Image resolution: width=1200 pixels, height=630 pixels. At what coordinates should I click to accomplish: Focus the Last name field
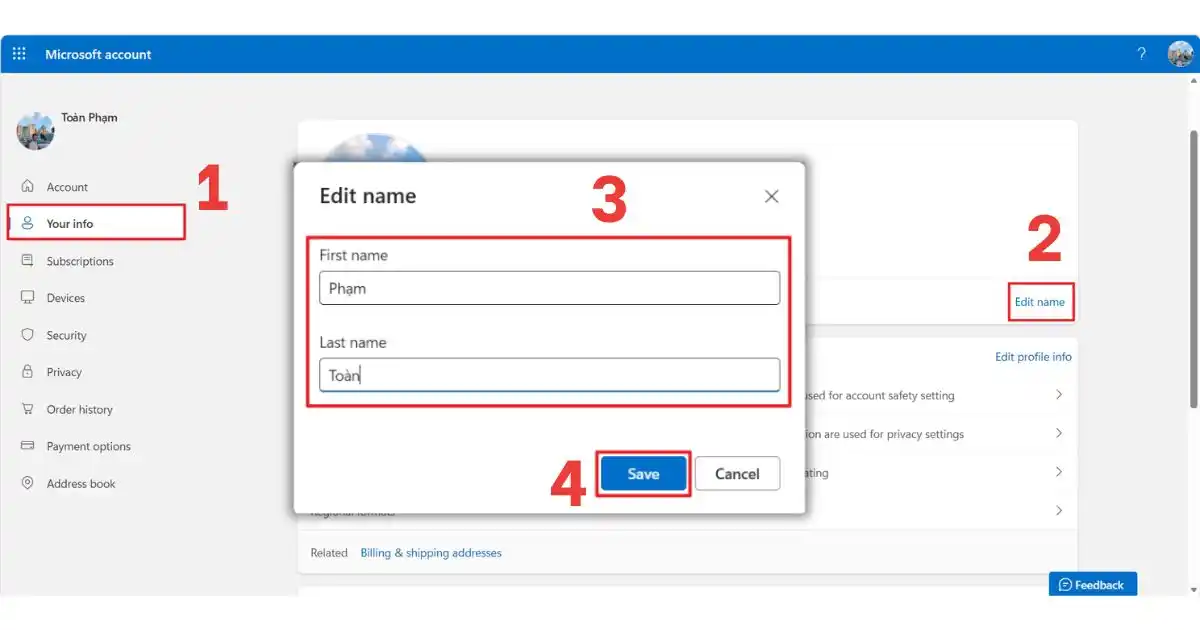[x=549, y=375]
